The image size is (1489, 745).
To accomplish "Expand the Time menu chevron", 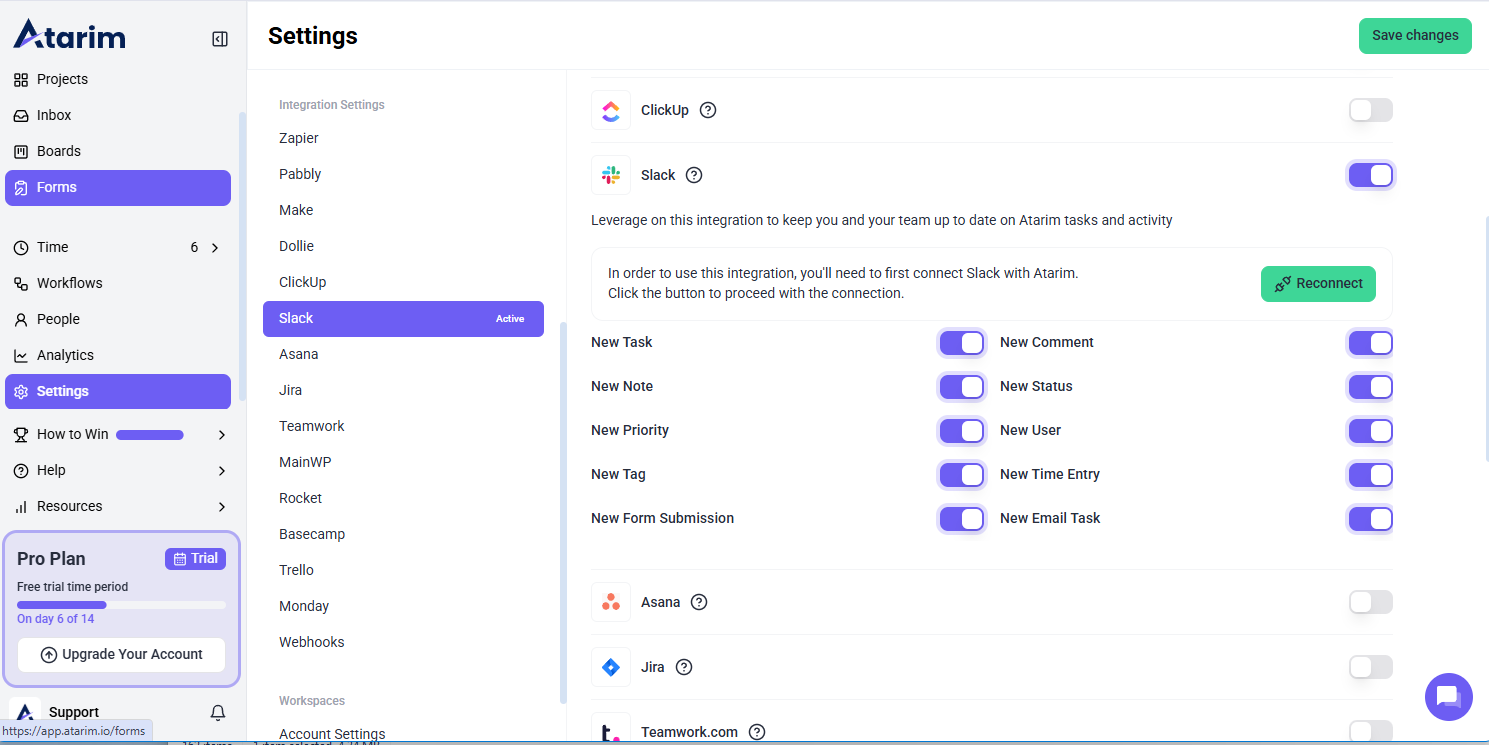I will pos(215,247).
